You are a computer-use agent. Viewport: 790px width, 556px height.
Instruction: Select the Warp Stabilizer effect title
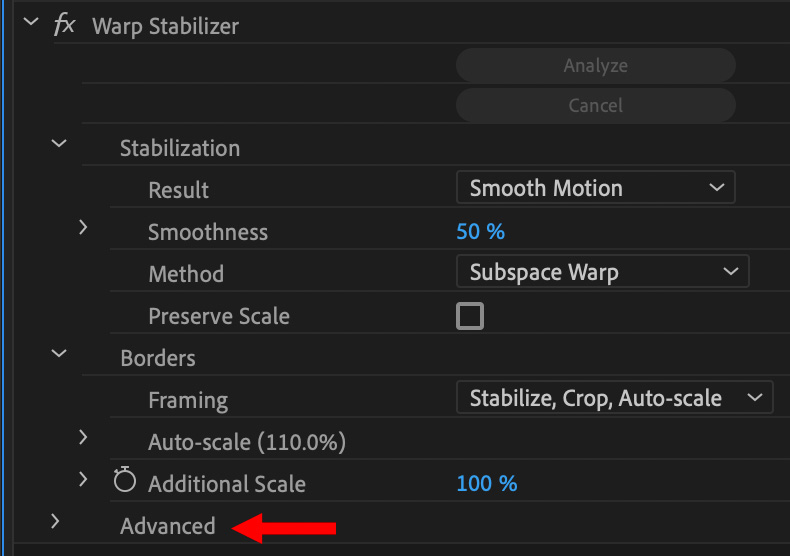pos(165,26)
